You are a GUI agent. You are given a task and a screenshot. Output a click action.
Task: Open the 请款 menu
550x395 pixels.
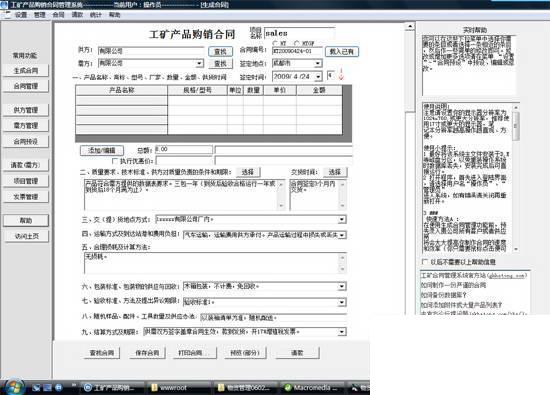(x=77, y=15)
